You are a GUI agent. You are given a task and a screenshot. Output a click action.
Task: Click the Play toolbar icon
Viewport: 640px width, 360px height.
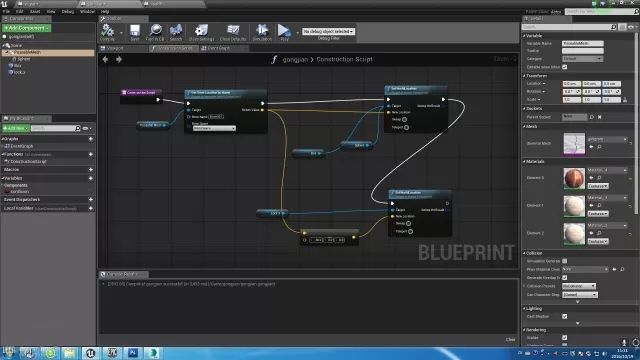tap(284, 32)
